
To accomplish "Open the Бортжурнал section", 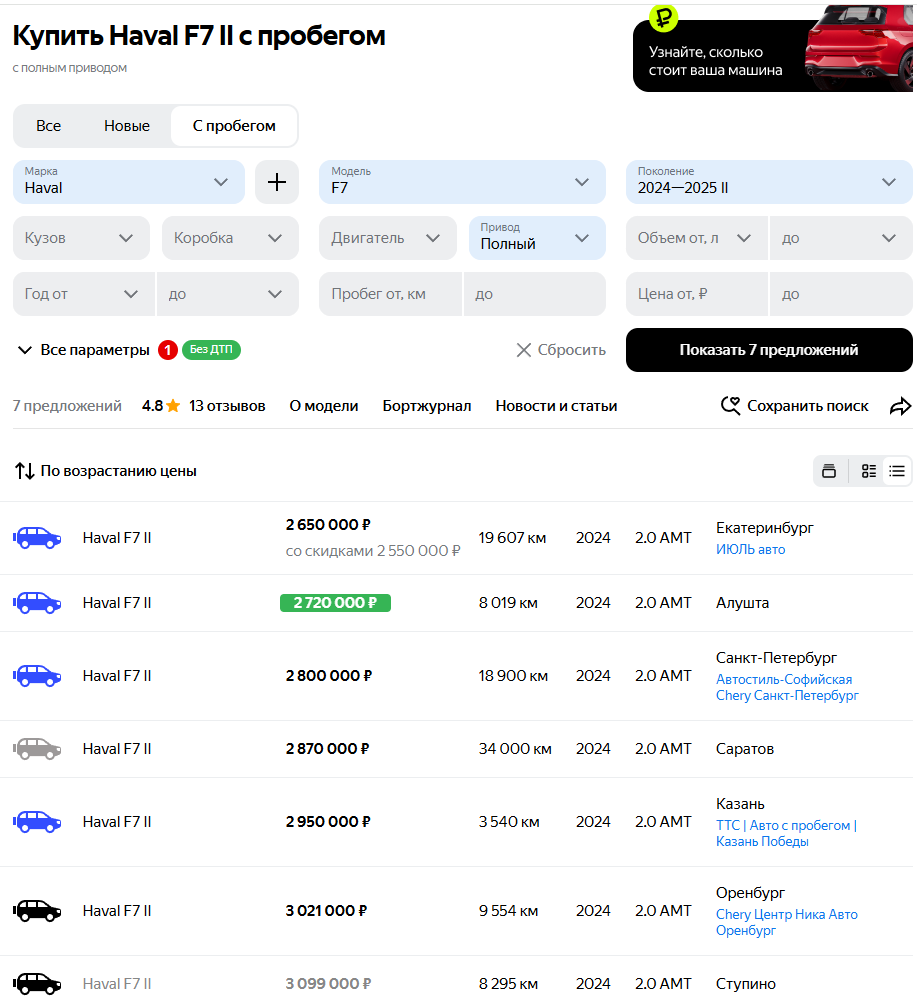I will 427,406.
